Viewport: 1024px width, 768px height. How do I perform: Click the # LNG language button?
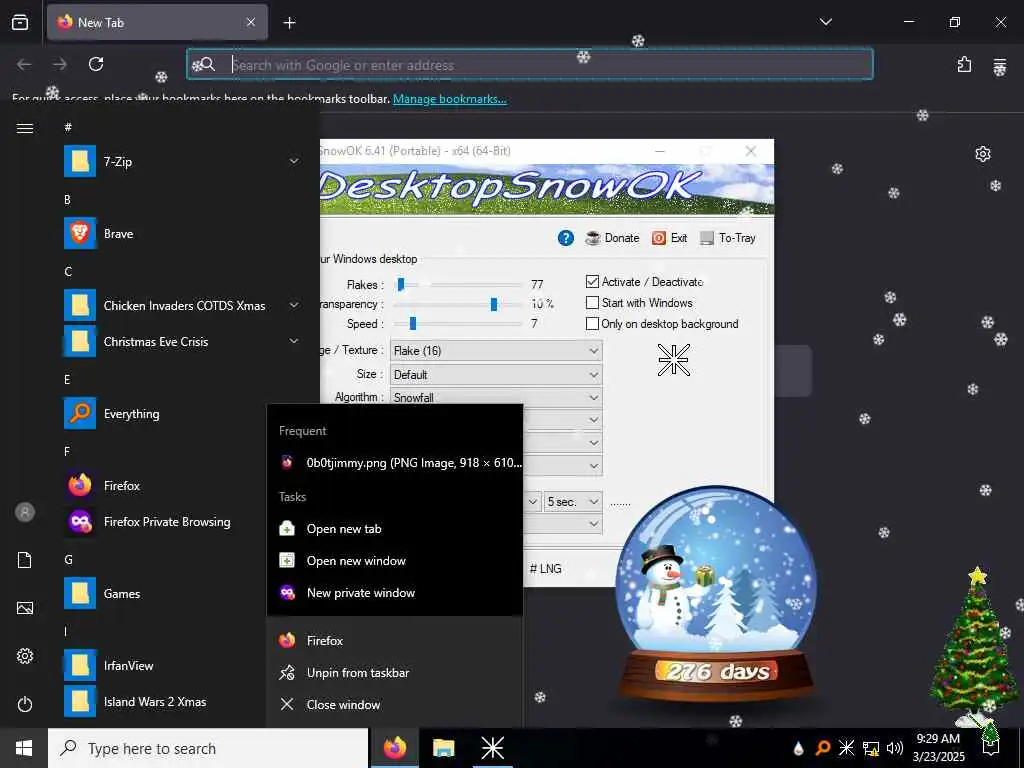point(545,569)
